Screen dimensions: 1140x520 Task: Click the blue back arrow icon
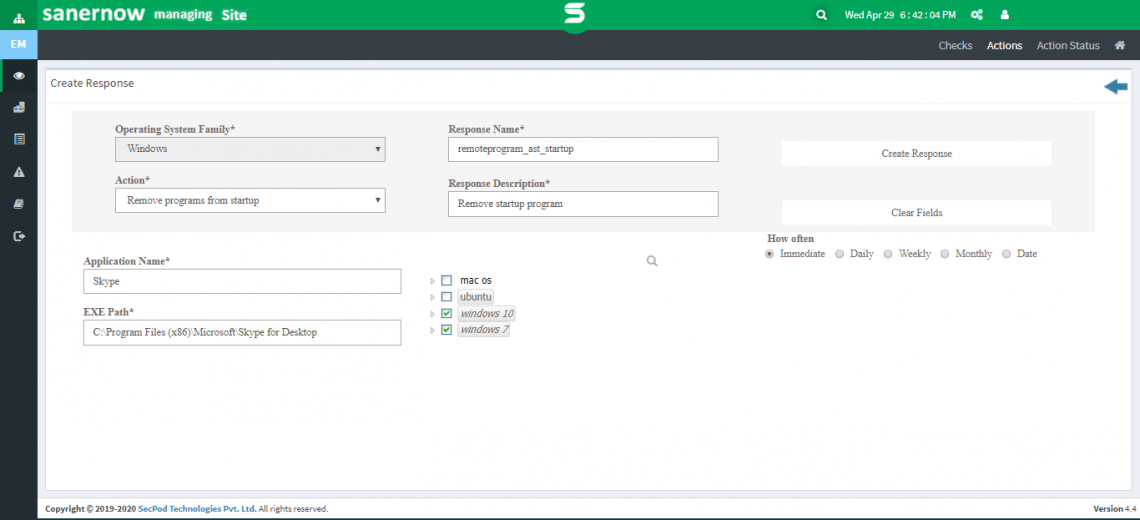(1115, 87)
